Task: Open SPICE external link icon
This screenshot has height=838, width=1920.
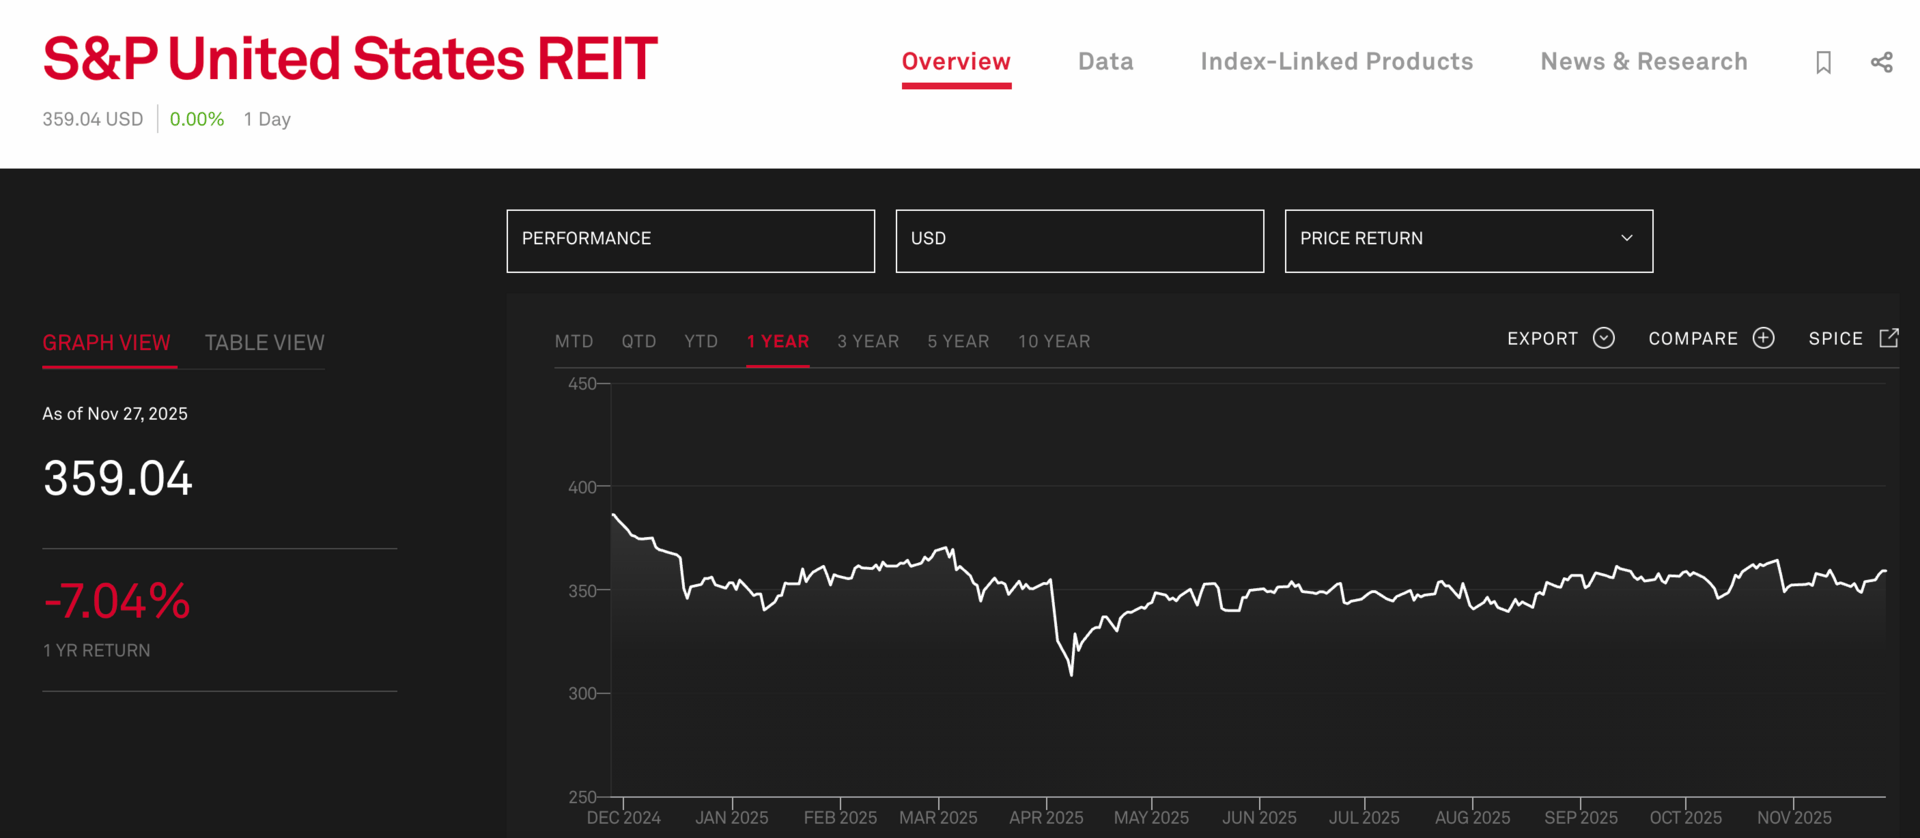Action: coord(1889,338)
